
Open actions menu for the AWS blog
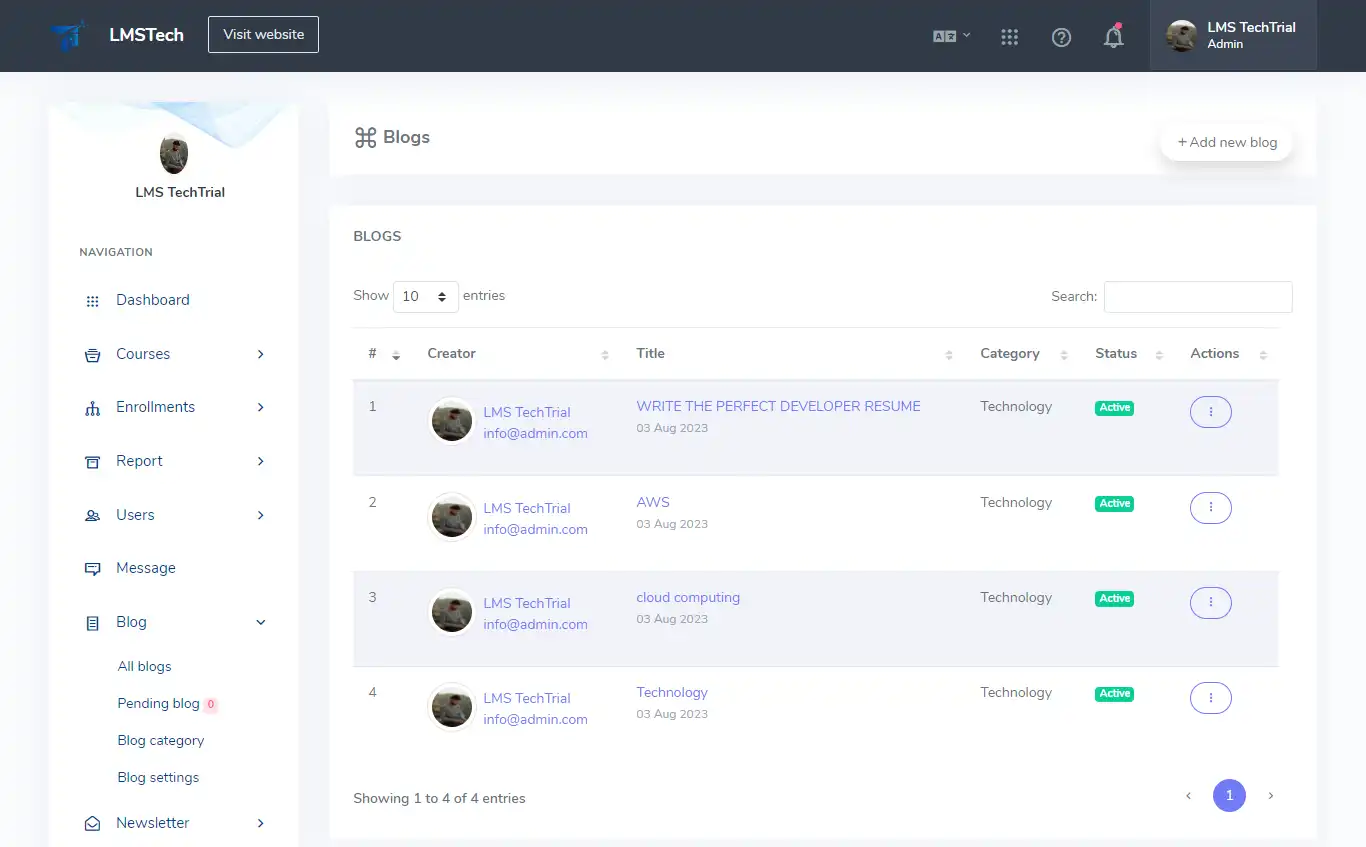coord(1210,507)
